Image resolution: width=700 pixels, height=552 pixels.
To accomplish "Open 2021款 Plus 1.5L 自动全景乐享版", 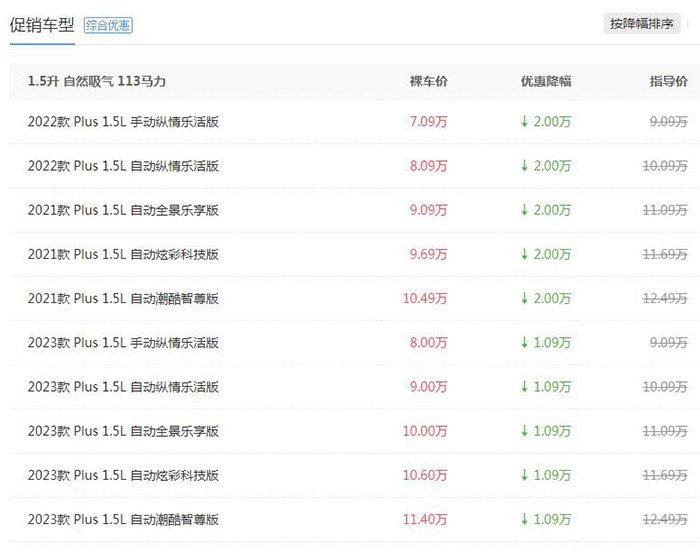I will [123, 210].
